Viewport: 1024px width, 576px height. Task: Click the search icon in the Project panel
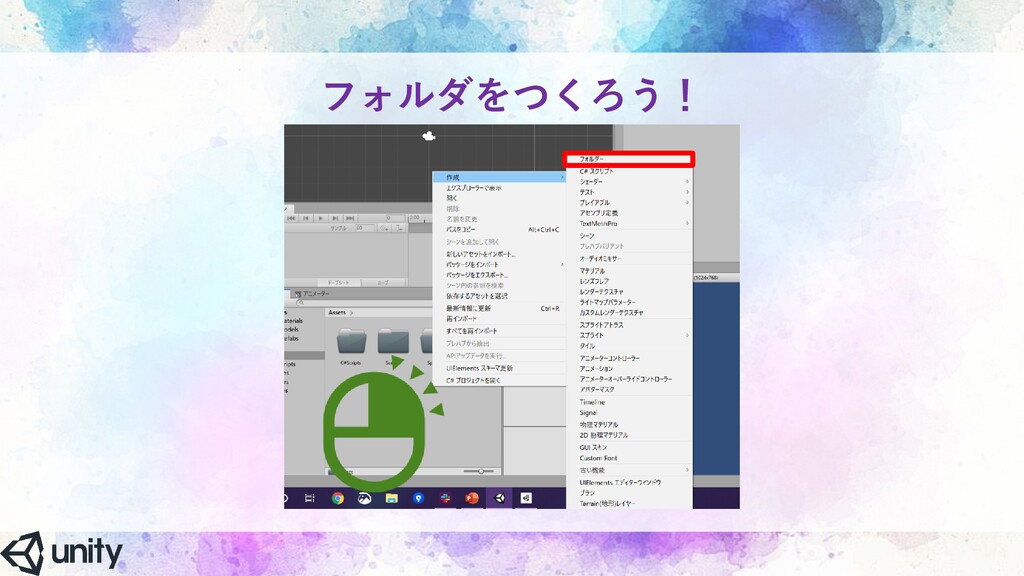tap(300, 303)
